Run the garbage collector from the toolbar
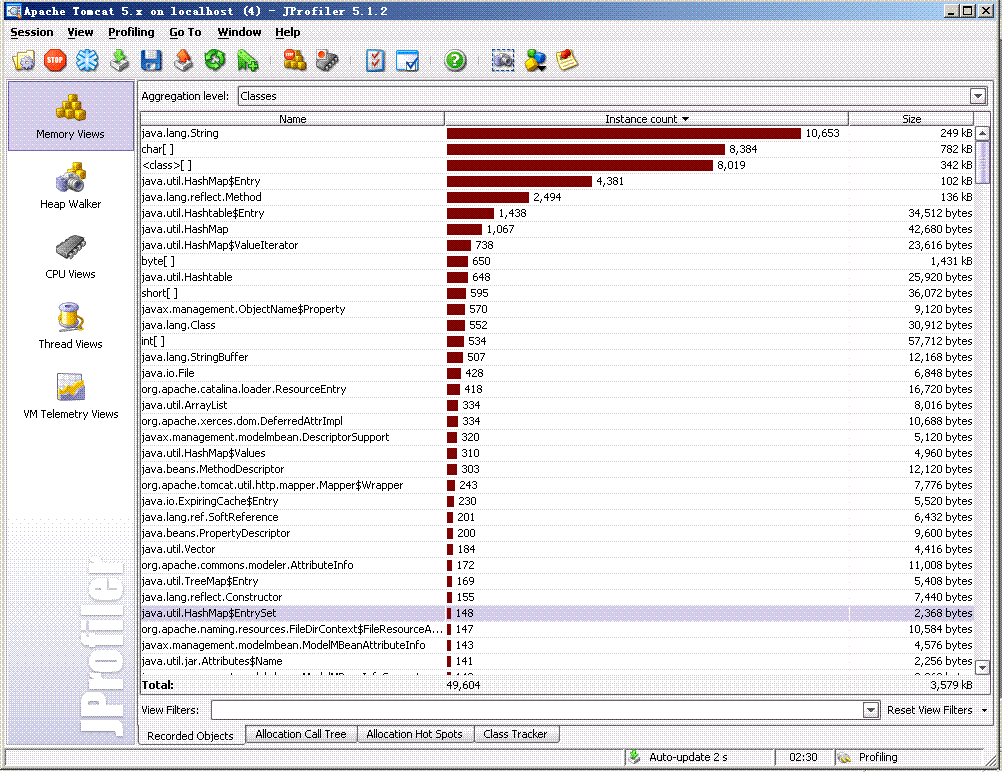1002x772 pixels. 214,60
